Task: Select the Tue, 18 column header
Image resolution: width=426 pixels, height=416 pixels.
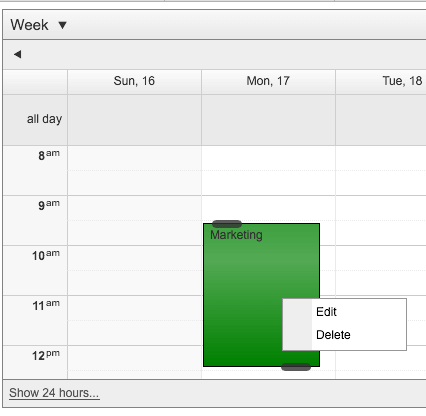Action: point(381,82)
